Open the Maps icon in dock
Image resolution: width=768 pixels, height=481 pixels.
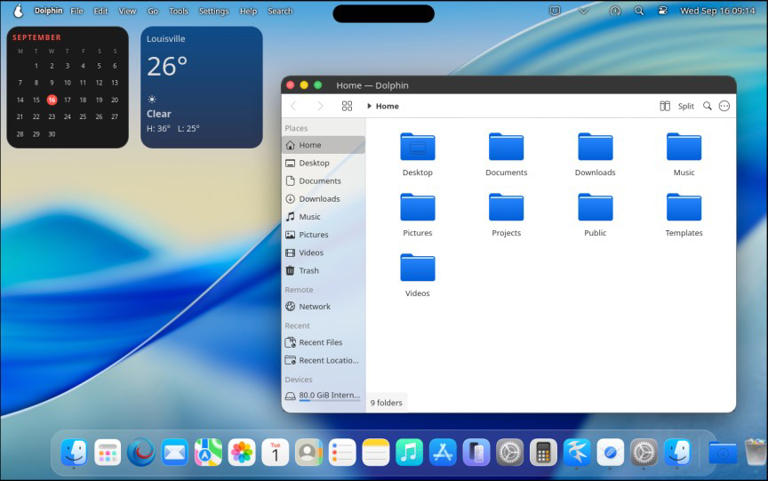pyautogui.click(x=208, y=452)
